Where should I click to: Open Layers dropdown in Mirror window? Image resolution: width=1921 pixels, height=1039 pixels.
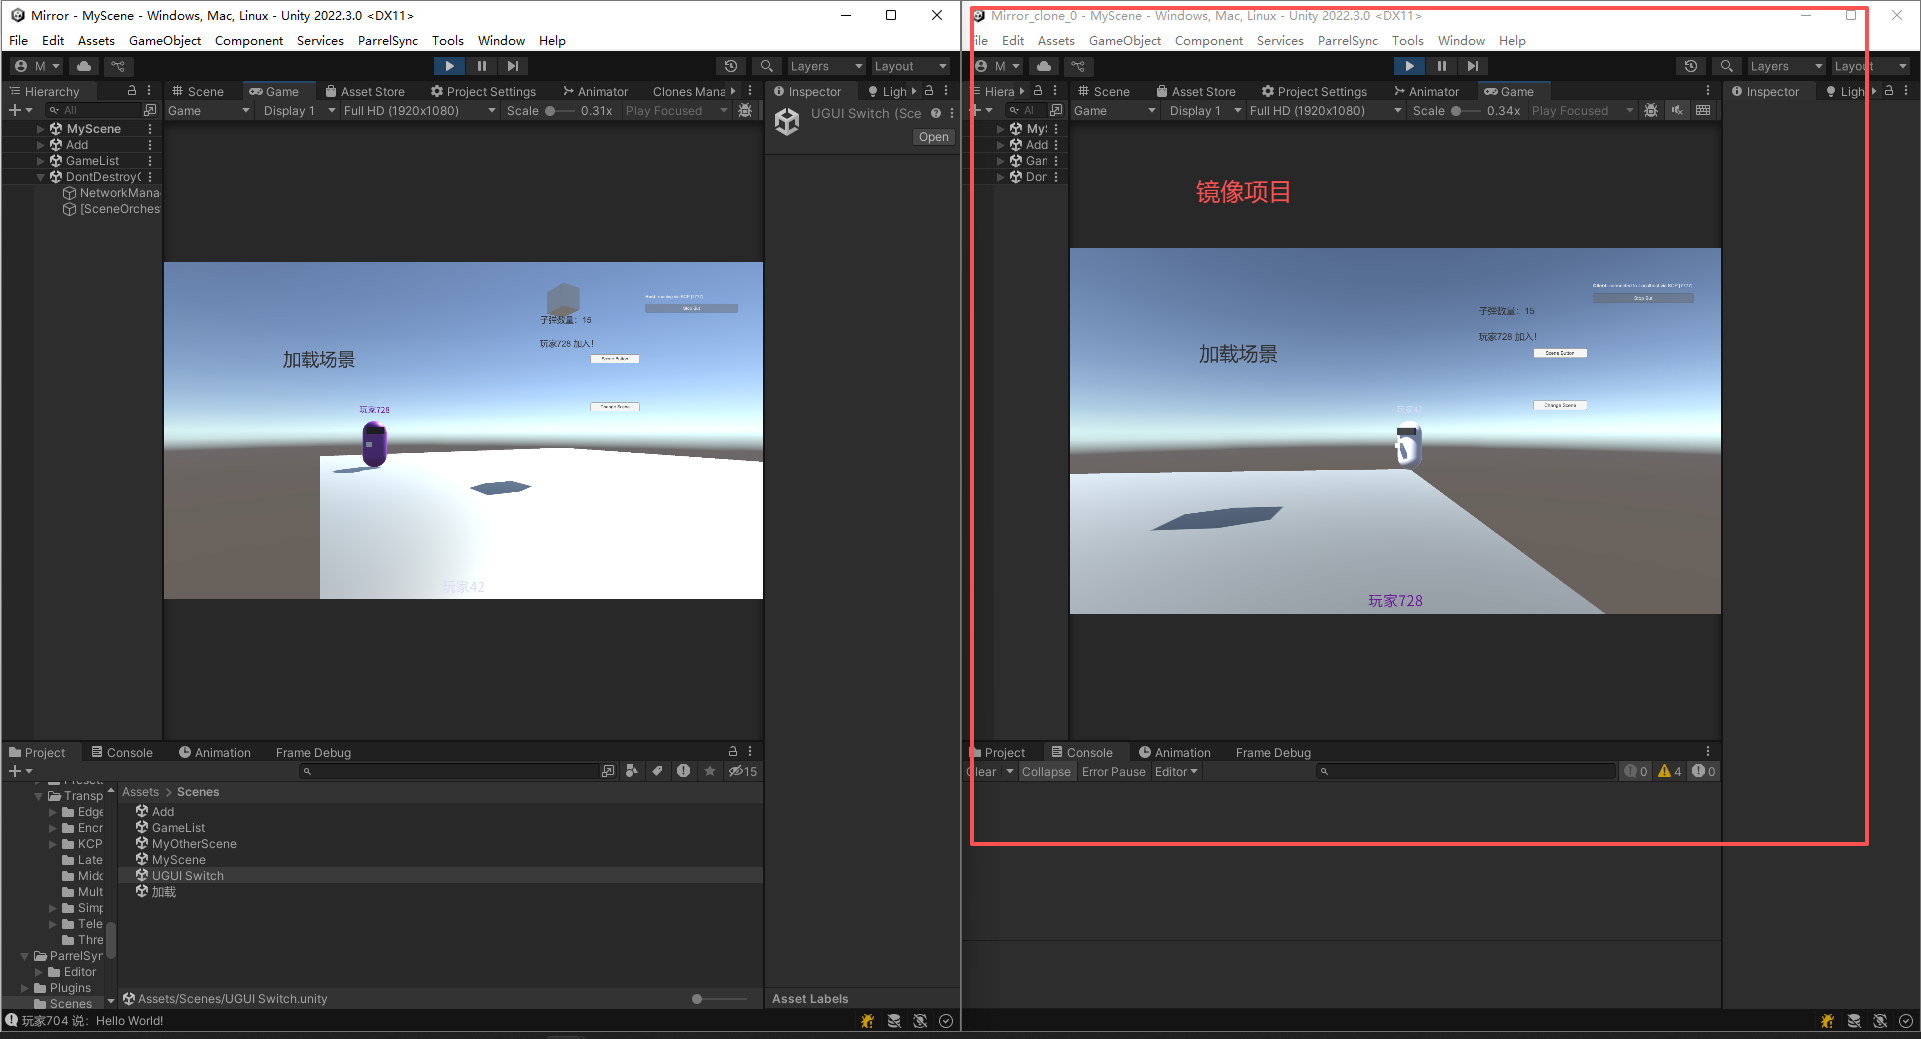coord(826,66)
